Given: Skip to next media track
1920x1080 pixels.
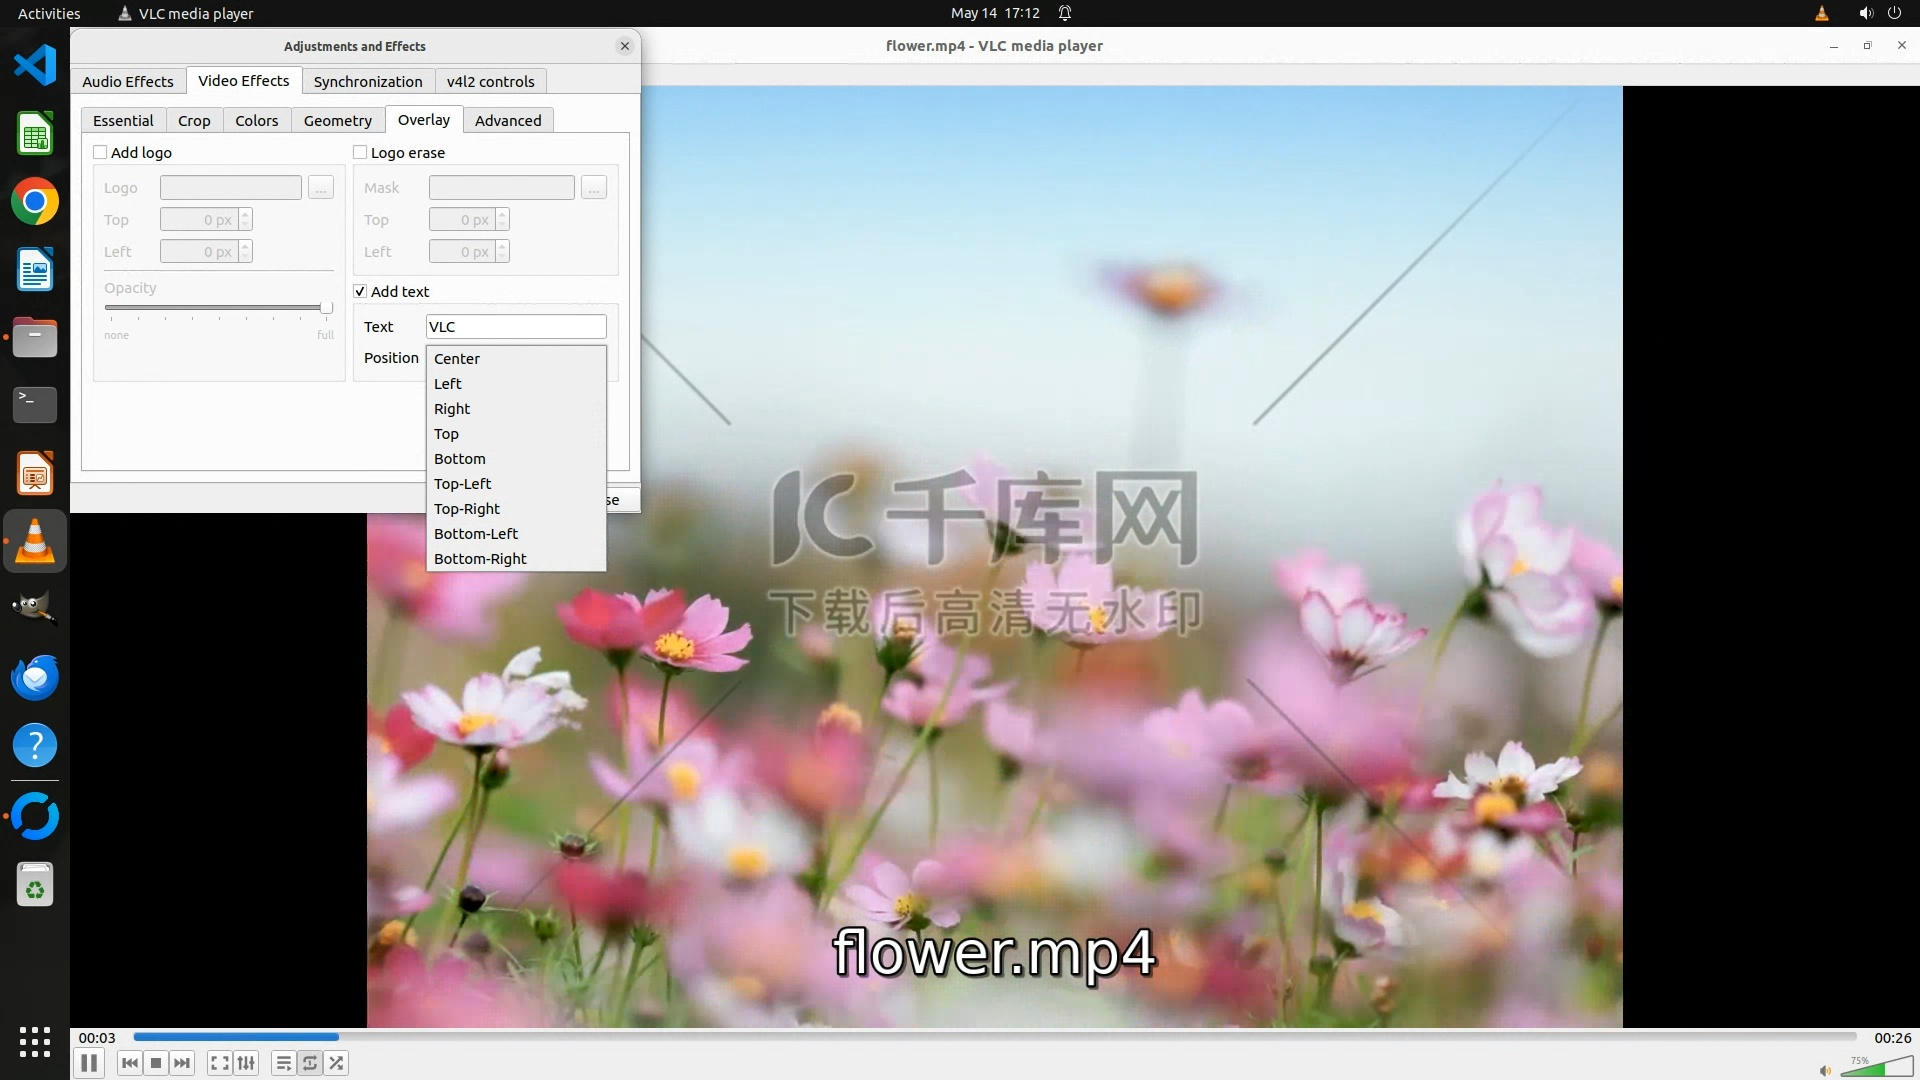Looking at the screenshot, I should 182,1063.
